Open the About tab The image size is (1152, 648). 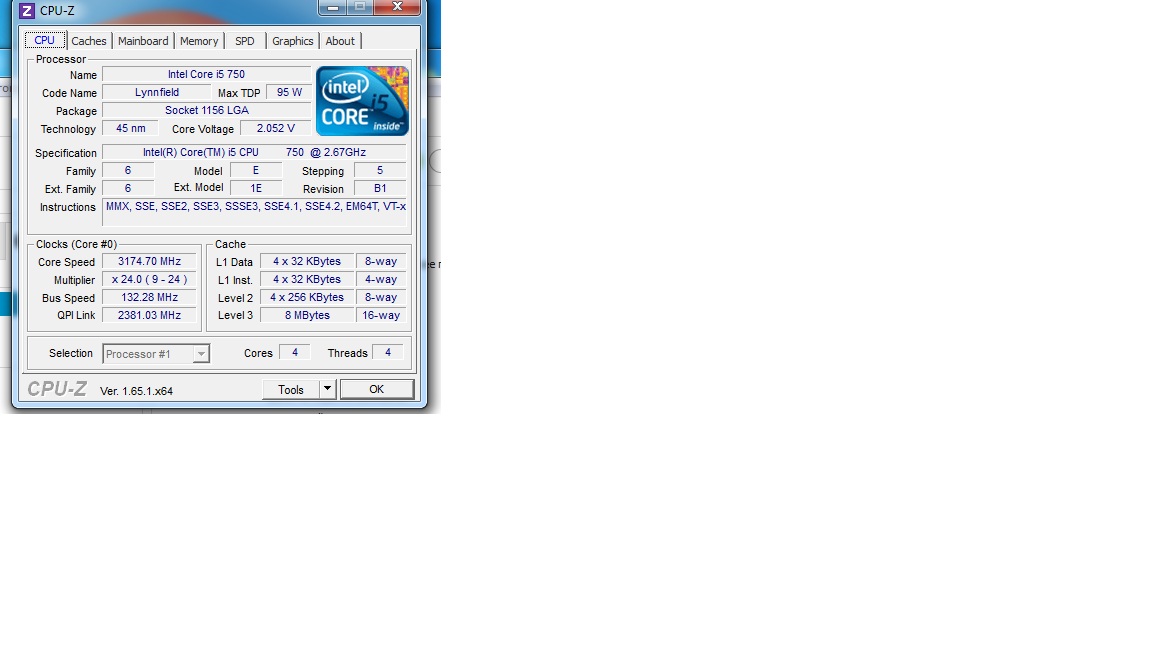coord(340,41)
